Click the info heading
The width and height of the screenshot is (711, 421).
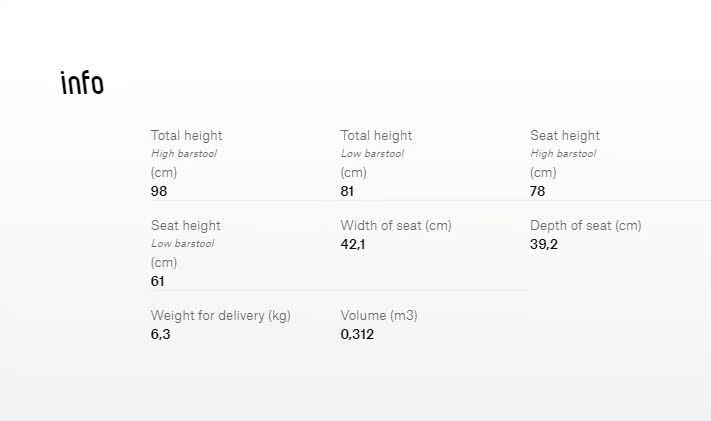point(82,83)
